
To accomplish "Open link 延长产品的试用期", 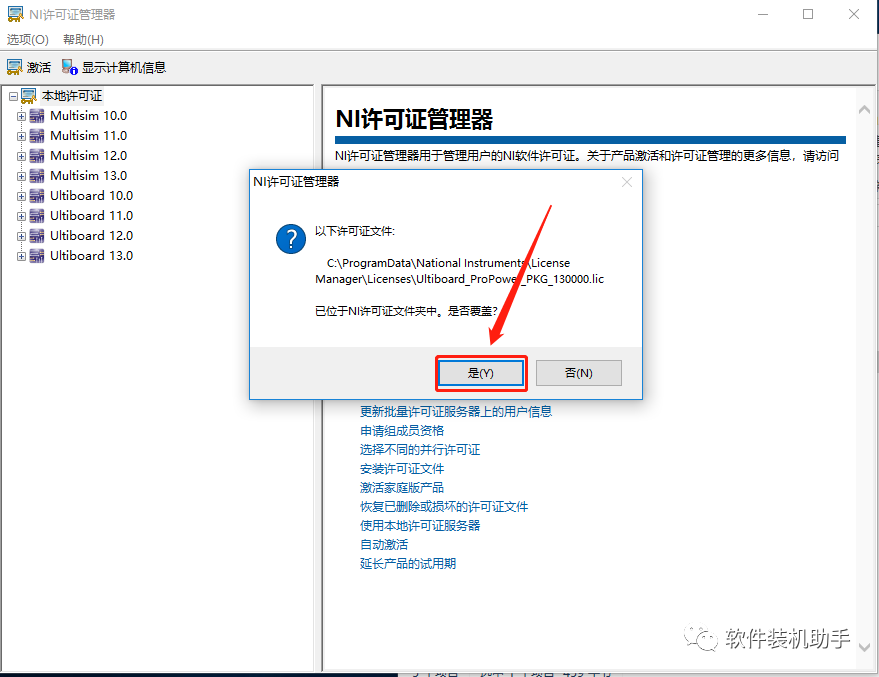I will click(x=408, y=564).
